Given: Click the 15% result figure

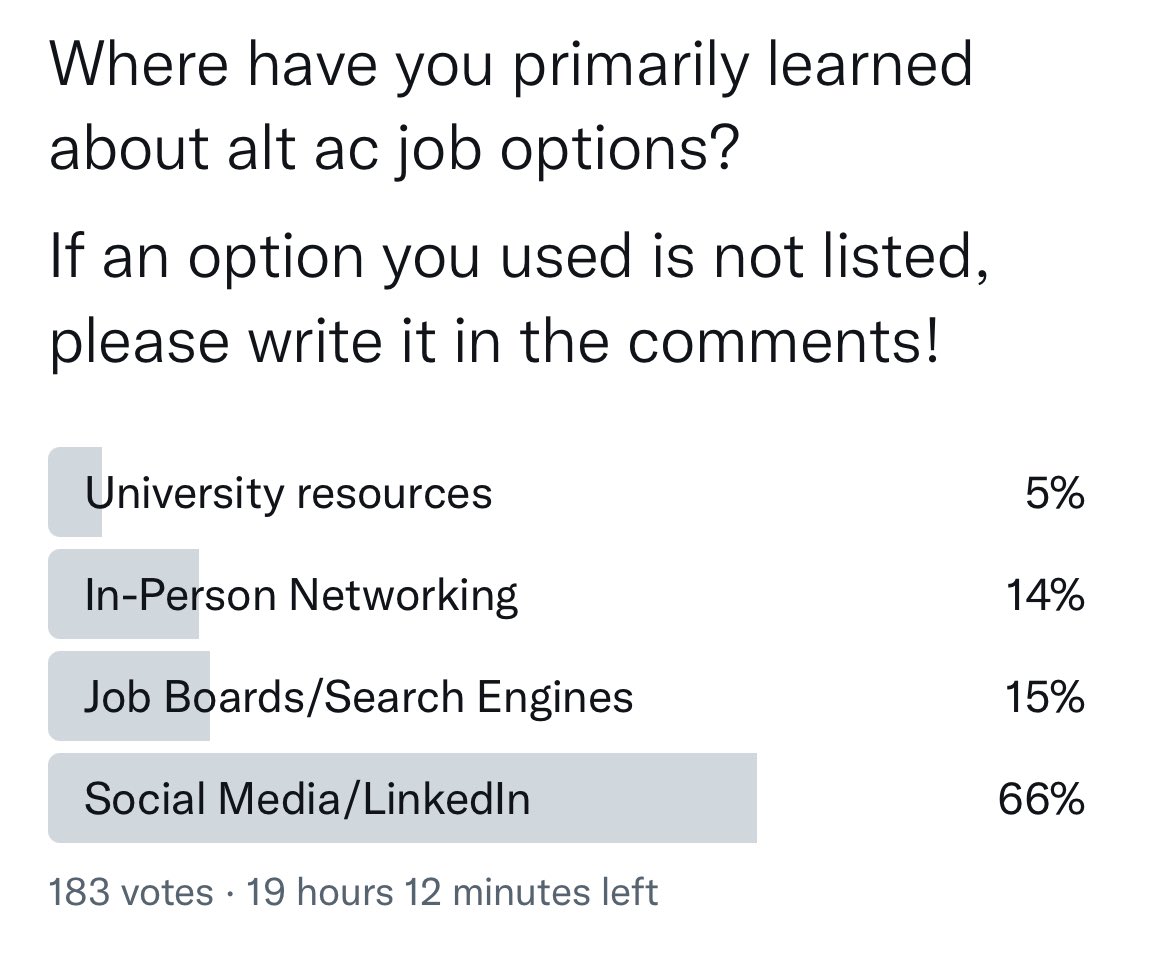Looking at the screenshot, I should point(1045,698).
